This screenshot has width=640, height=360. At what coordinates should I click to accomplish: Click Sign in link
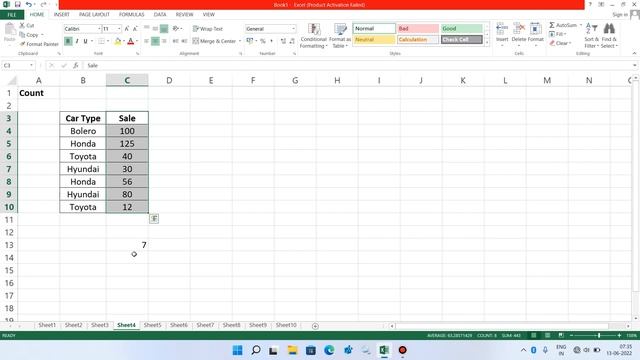pos(620,15)
